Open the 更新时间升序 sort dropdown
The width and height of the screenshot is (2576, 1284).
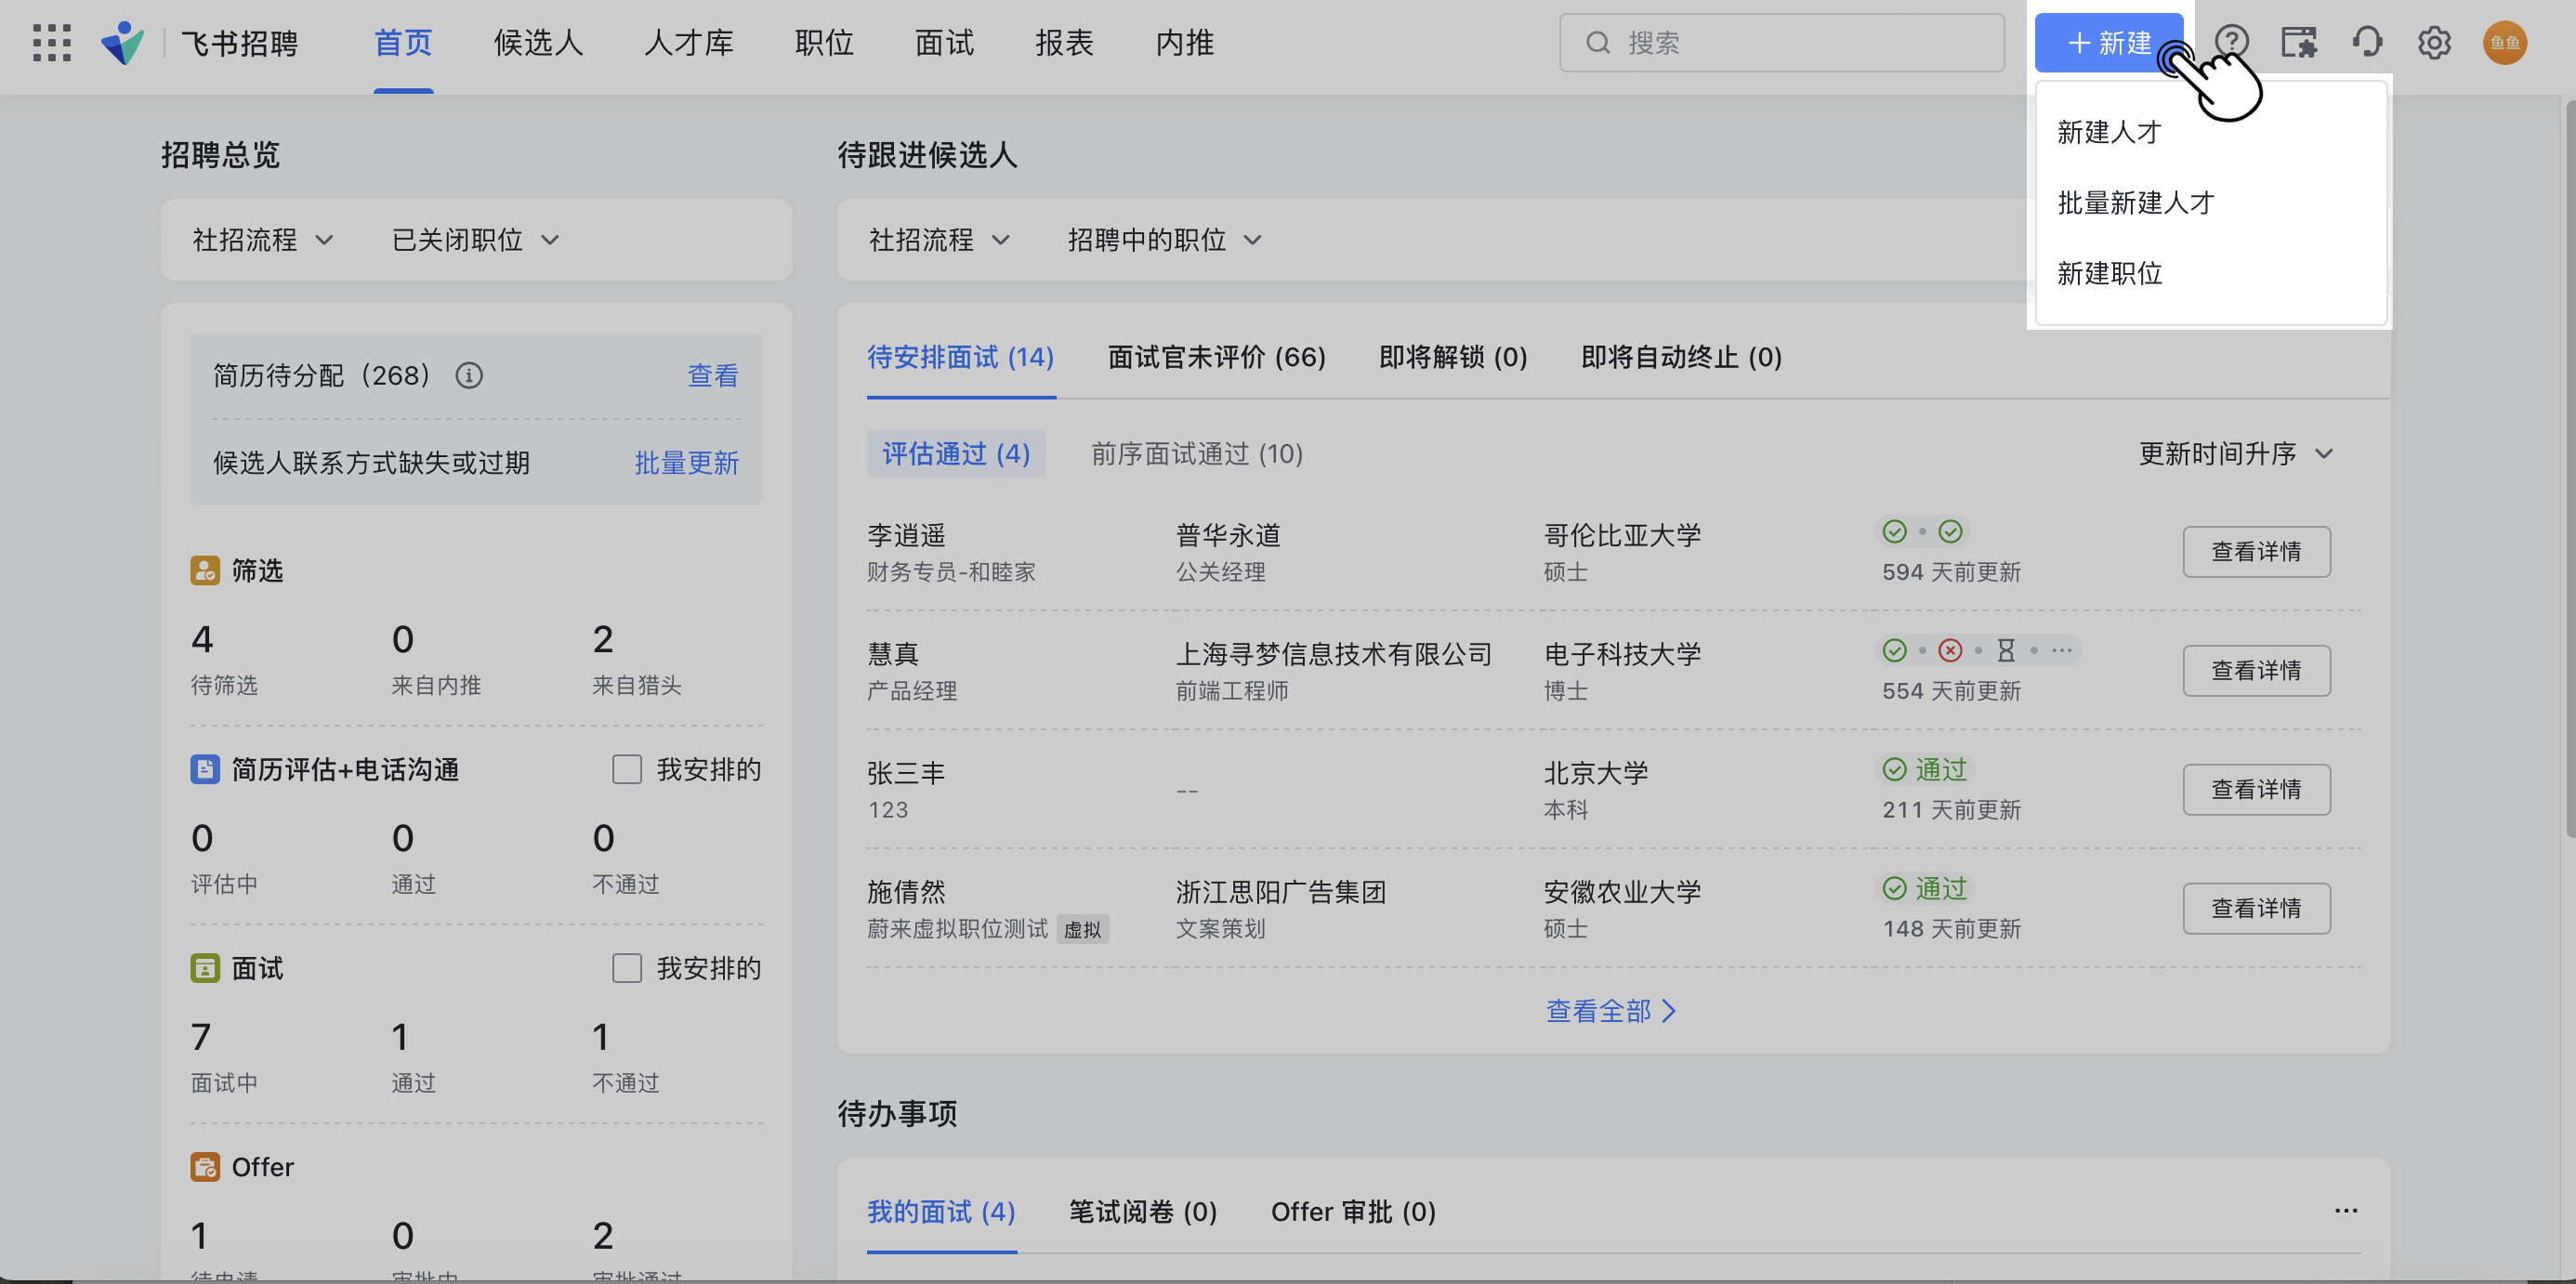pyautogui.click(x=2236, y=454)
